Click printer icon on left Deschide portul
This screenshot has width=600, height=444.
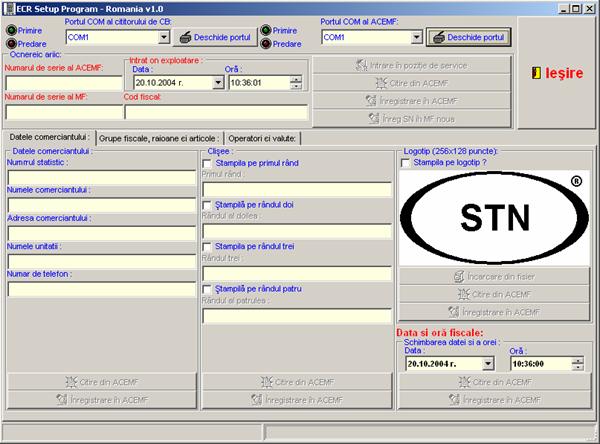click(x=186, y=37)
